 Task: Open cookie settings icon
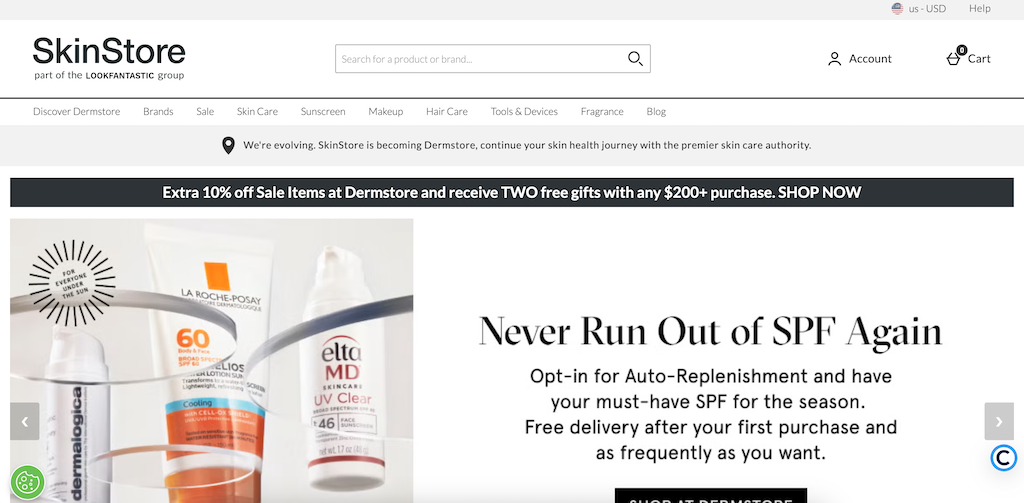point(27,482)
